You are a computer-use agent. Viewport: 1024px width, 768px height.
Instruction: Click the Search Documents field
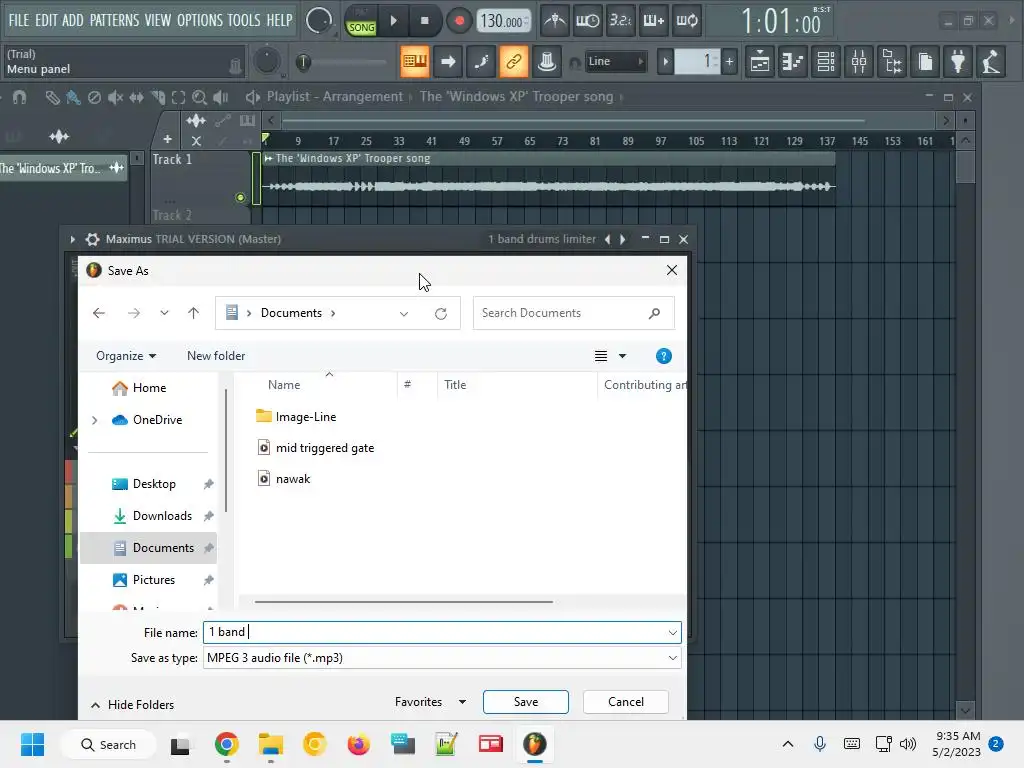click(x=573, y=313)
